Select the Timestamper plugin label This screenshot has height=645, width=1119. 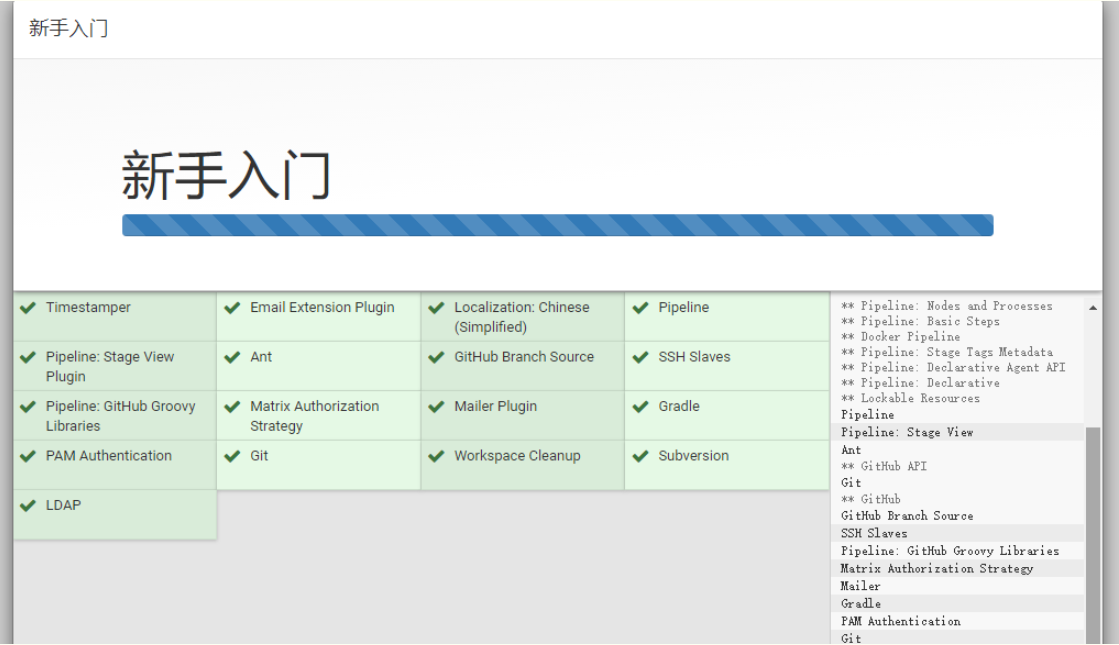tap(88, 308)
